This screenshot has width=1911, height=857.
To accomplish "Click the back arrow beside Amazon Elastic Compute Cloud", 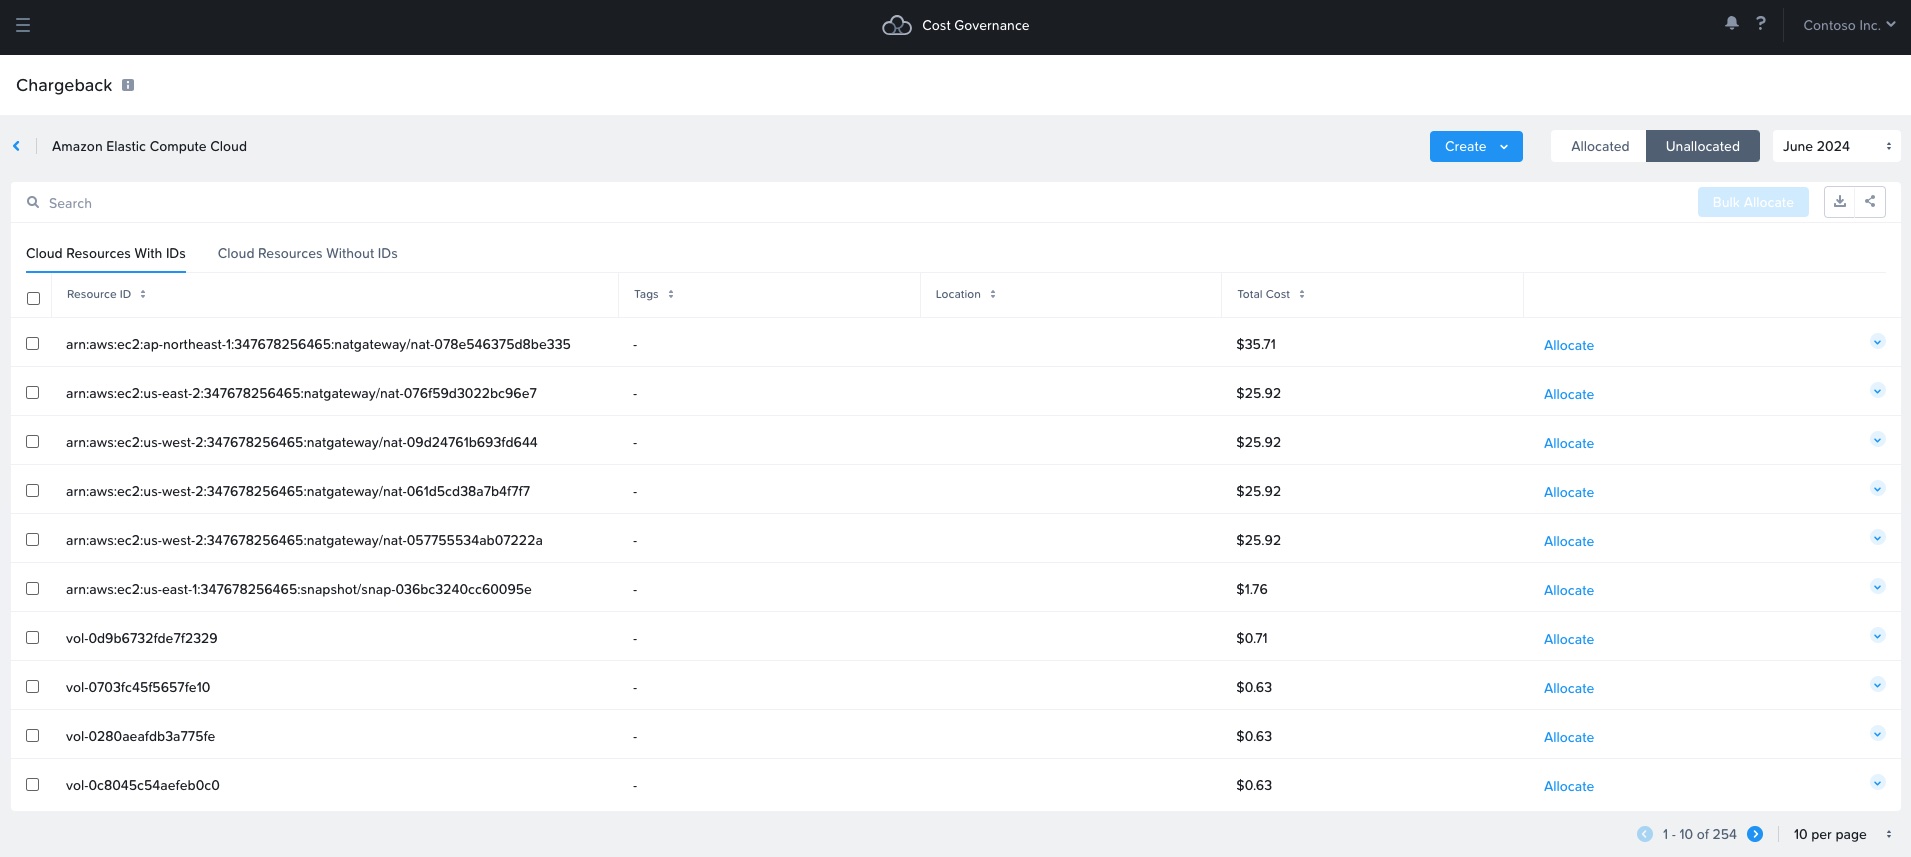I will coord(17,146).
